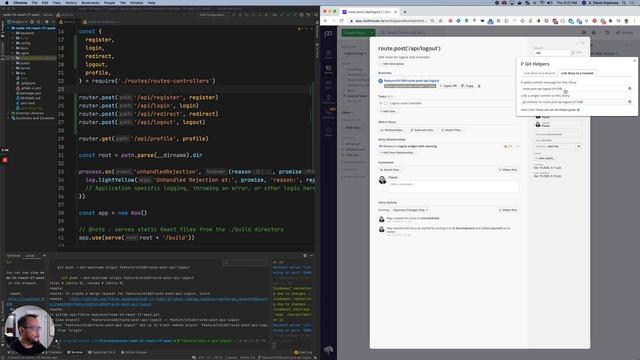640x360 pixels.
Task: Expand Scratches and Consoles node
Action: click(x=9, y=118)
